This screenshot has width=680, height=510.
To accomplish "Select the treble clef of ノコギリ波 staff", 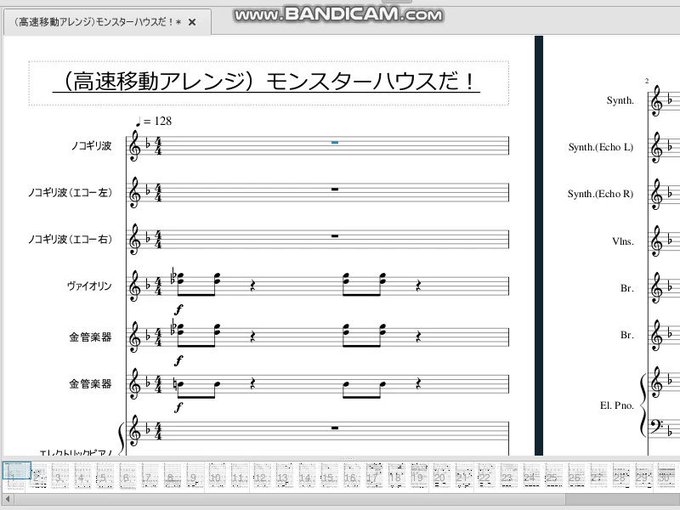I will pyautogui.click(x=135, y=146).
